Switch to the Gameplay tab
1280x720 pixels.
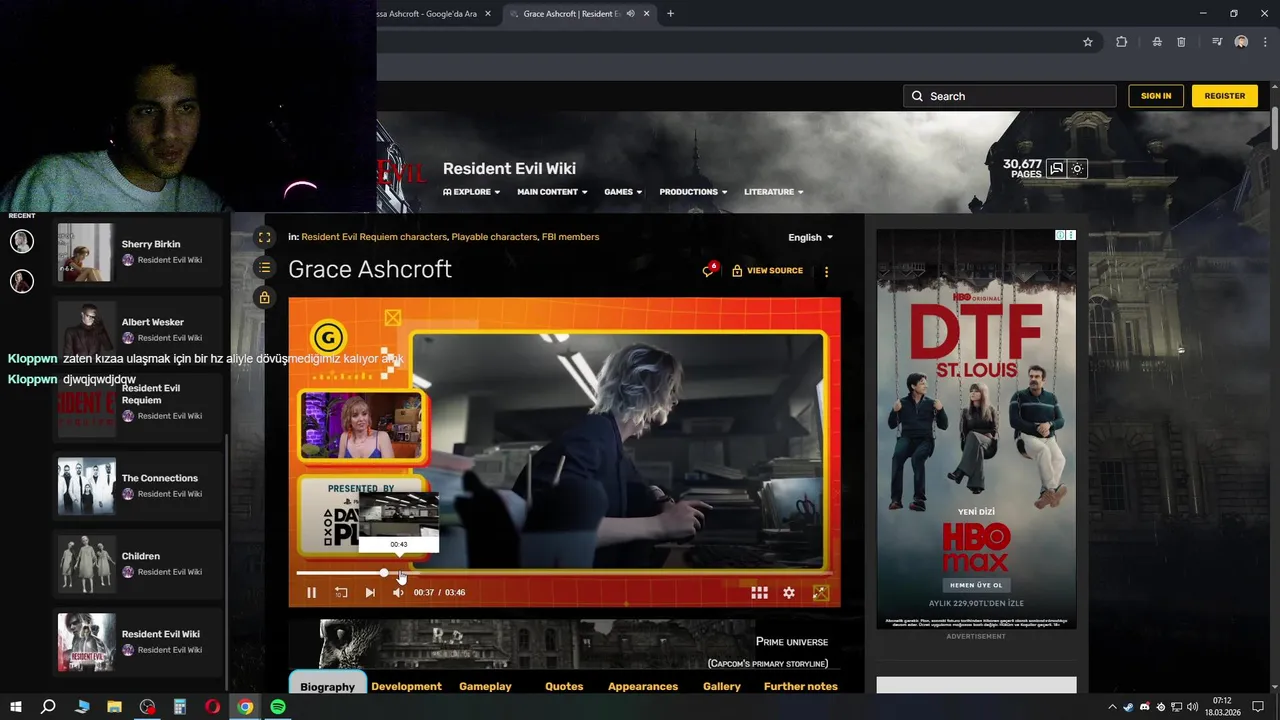coord(485,686)
